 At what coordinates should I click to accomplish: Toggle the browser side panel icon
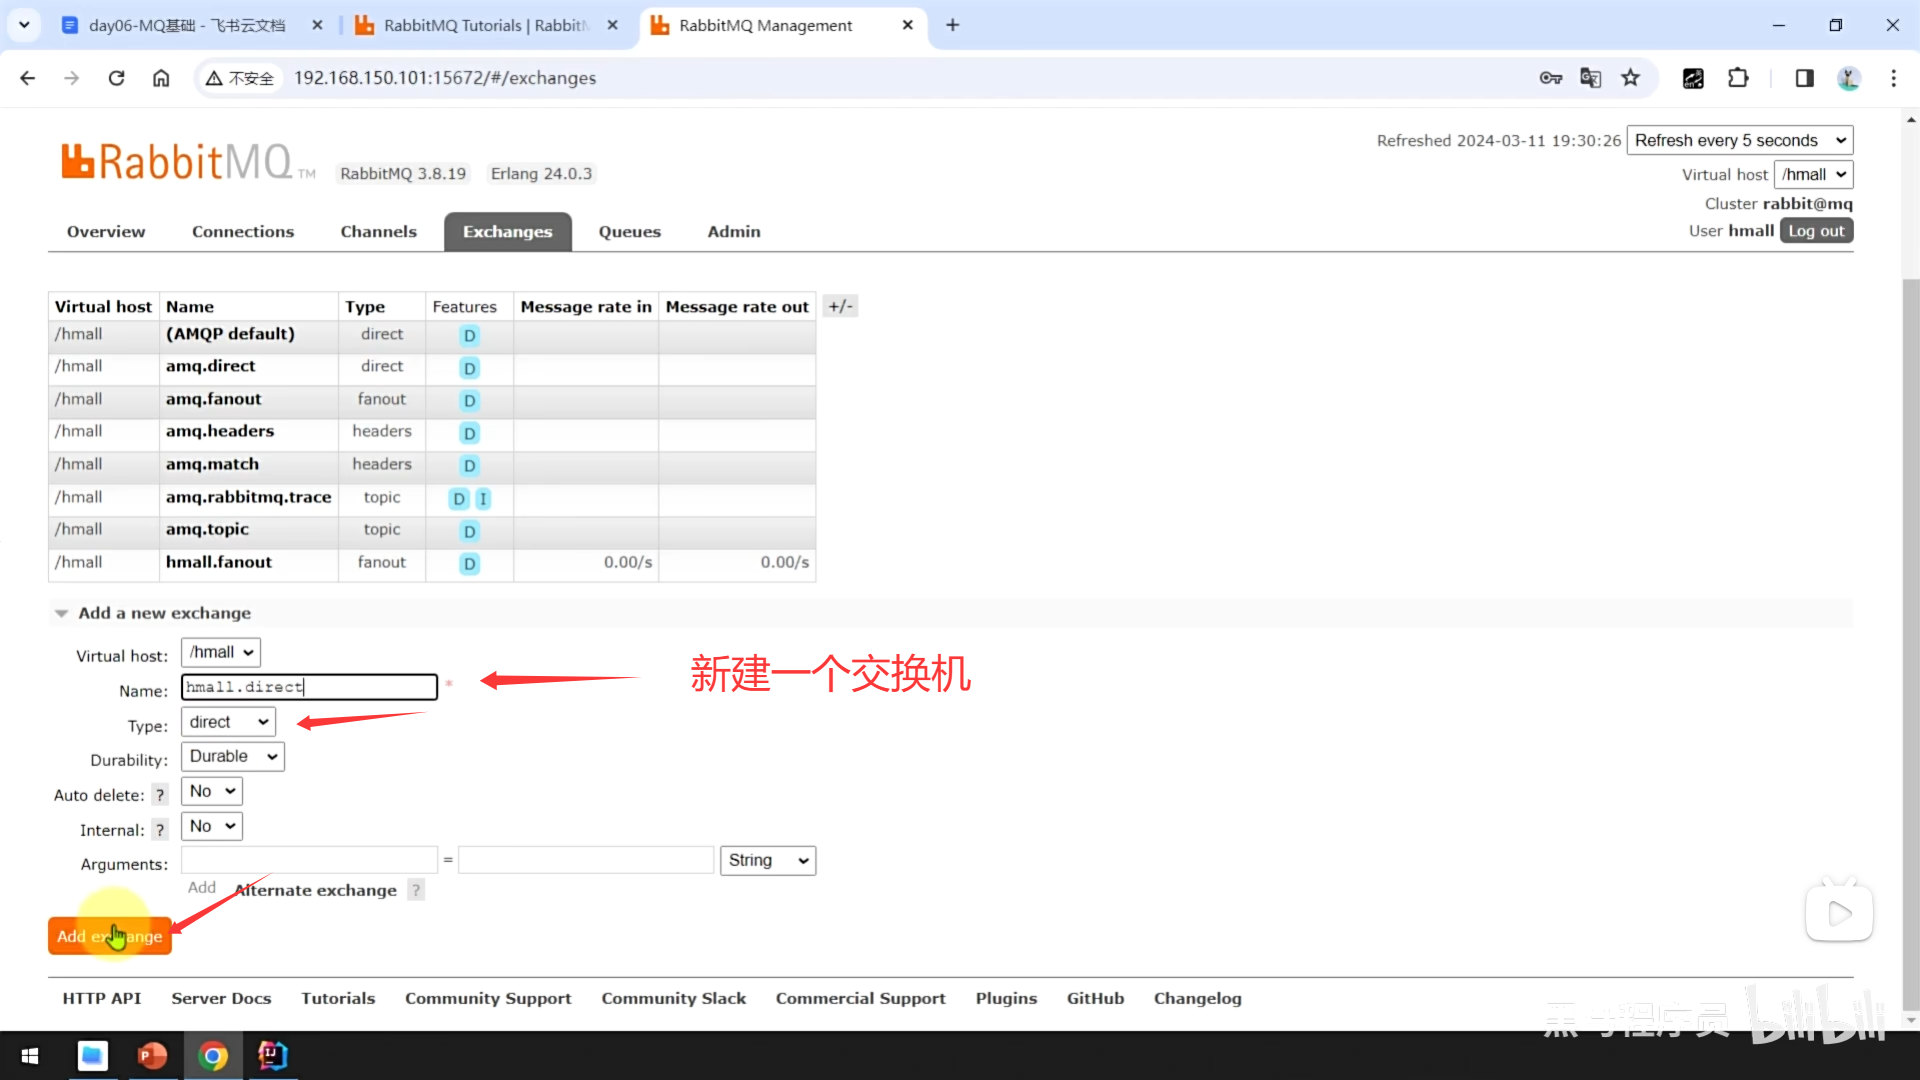[1804, 78]
